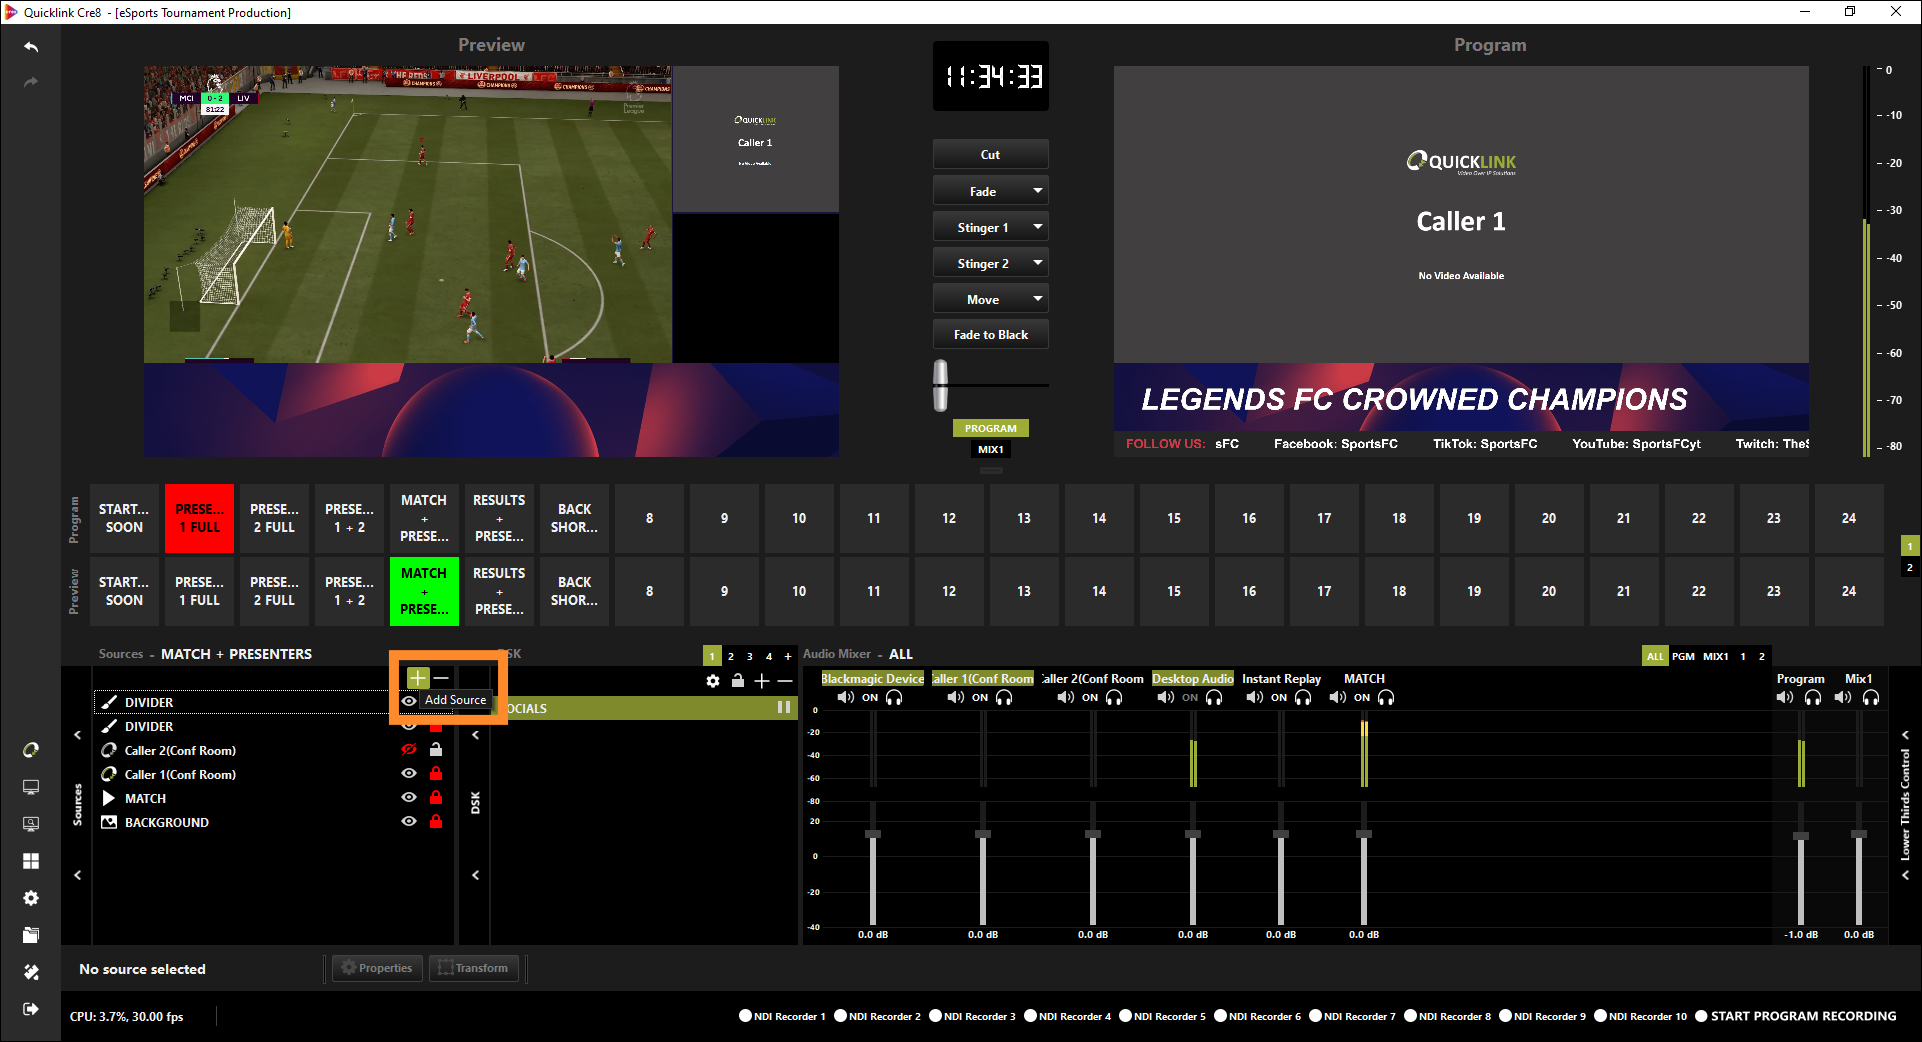Enable headphone monitoring for MATCH channel
The width and height of the screenshot is (1922, 1042).
click(x=1386, y=698)
